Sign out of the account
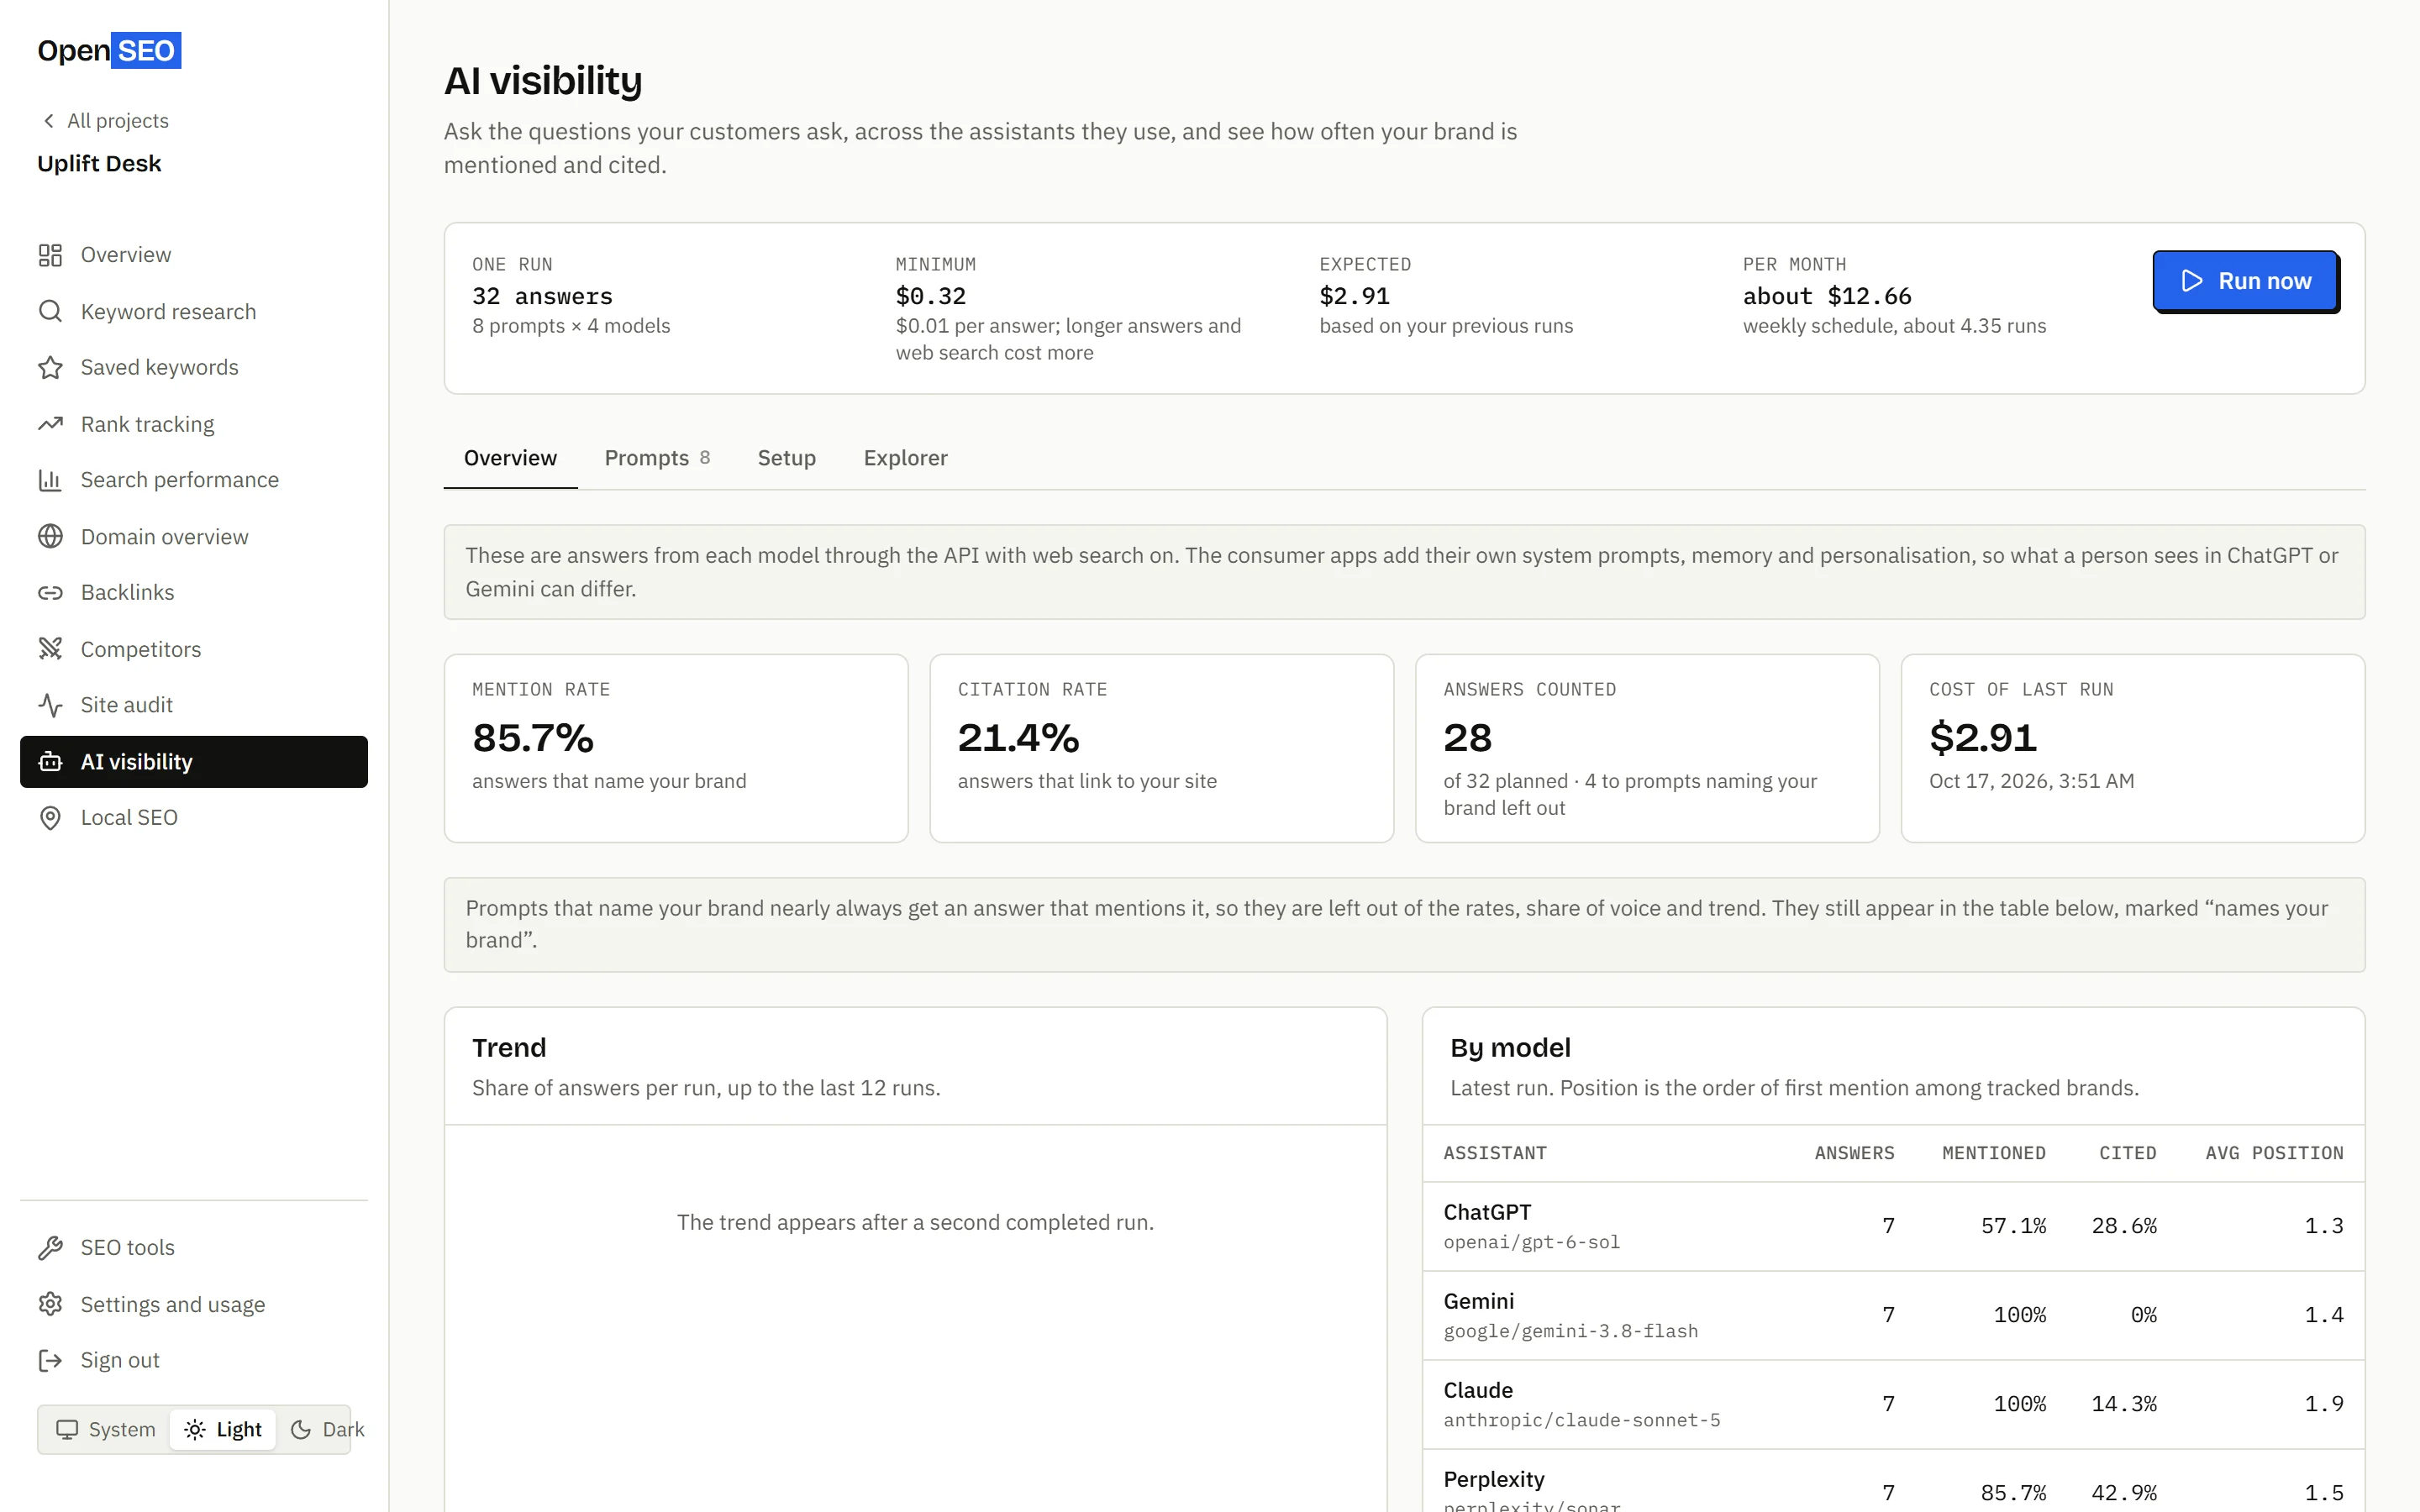 194,1360
